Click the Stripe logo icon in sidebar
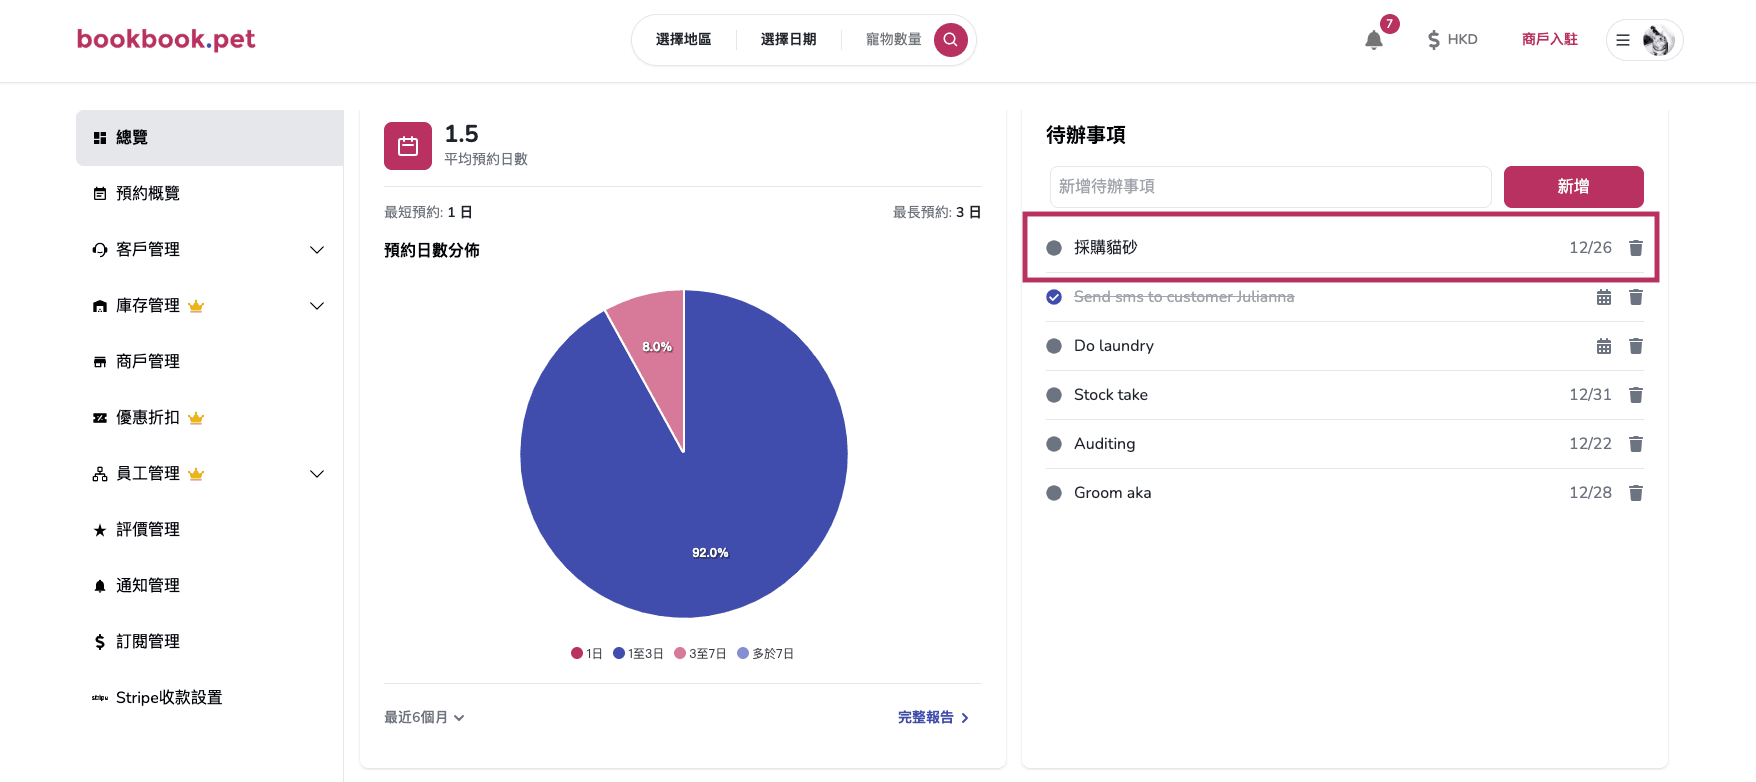Image resolution: width=1756 pixels, height=782 pixels. [100, 698]
